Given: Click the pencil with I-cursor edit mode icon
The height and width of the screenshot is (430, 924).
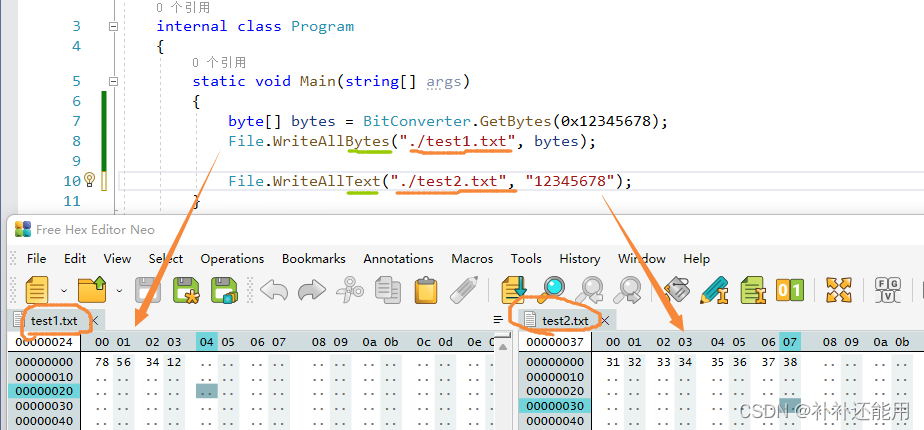Looking at the screenshot, I should pyautogui.click(x=715, y=290).
